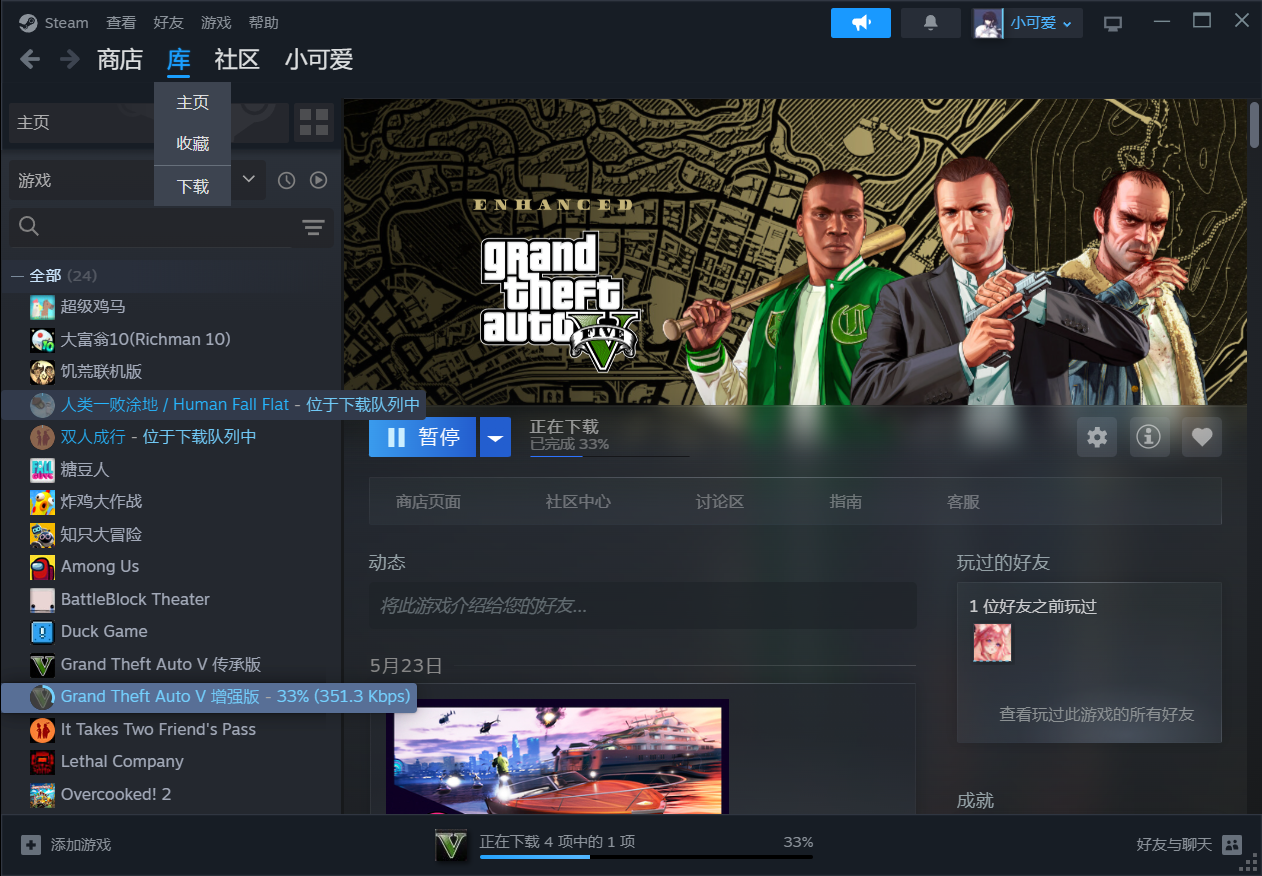Select 大富翁10(Richman 10)
The image size is (1262, 876).
pos(145,340)
